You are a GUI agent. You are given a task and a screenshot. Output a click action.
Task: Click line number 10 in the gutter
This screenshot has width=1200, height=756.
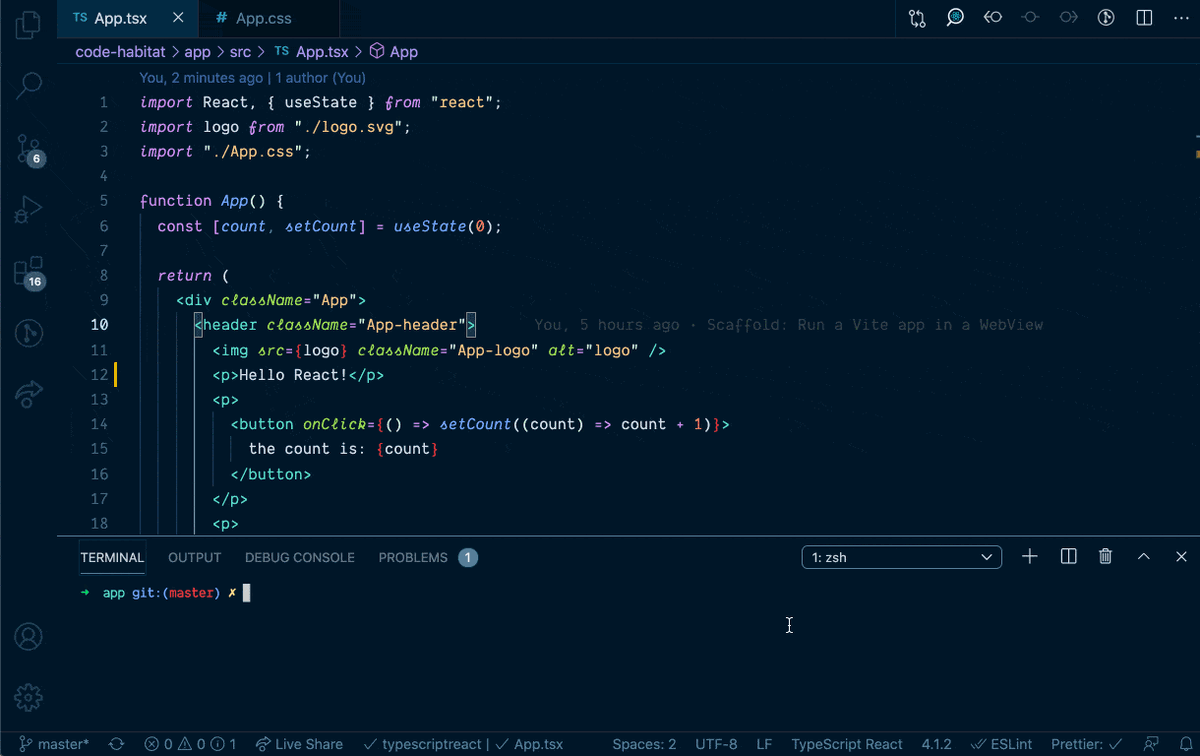pyautogui.click(x=99, y=325)
